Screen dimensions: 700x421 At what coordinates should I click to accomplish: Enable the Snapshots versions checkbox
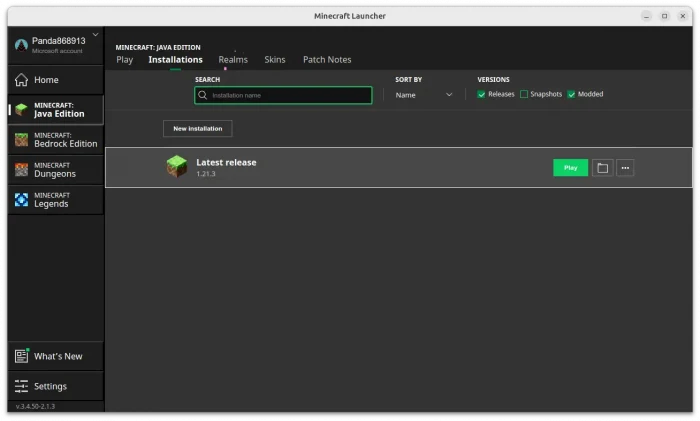[x=524, y=94]
